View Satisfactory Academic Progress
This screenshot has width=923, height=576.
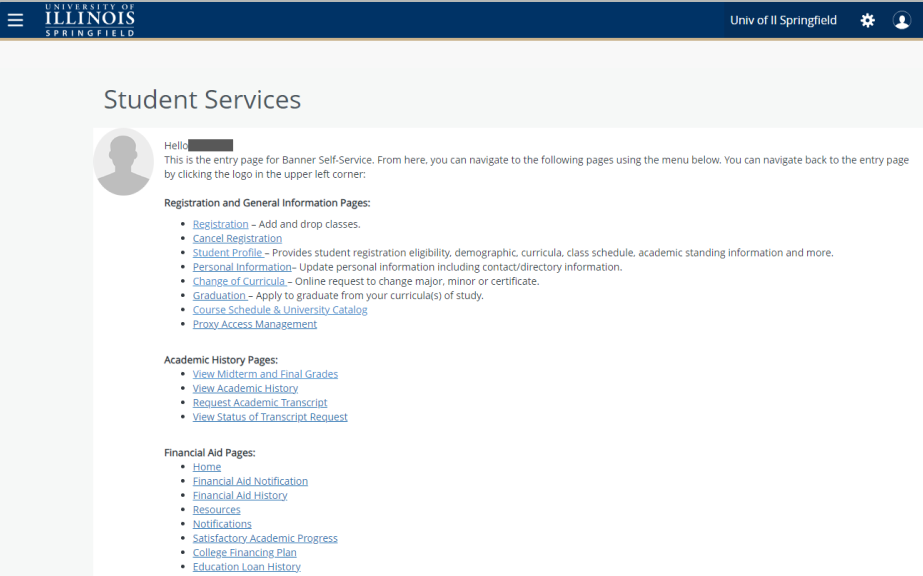click(x=265, y=537)
